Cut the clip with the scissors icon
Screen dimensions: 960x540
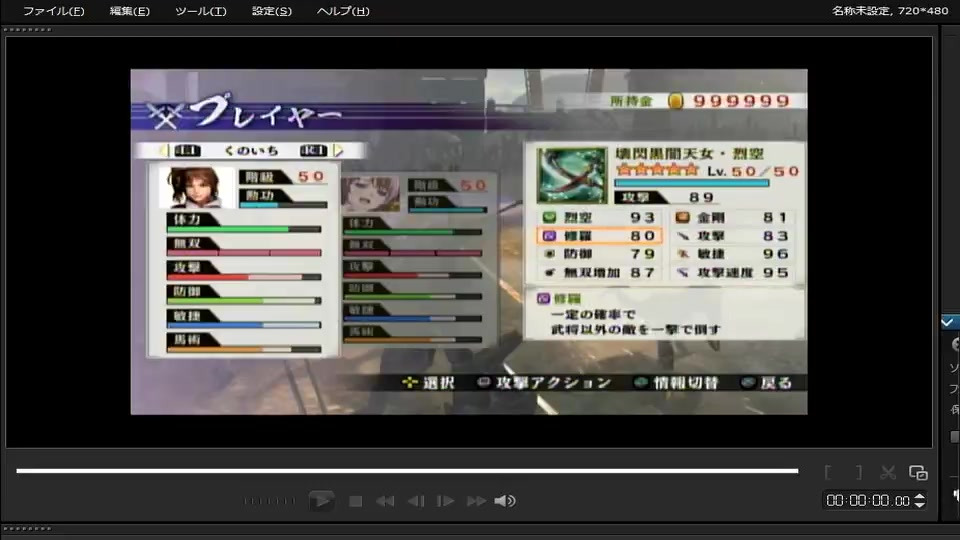pos(888,472)
